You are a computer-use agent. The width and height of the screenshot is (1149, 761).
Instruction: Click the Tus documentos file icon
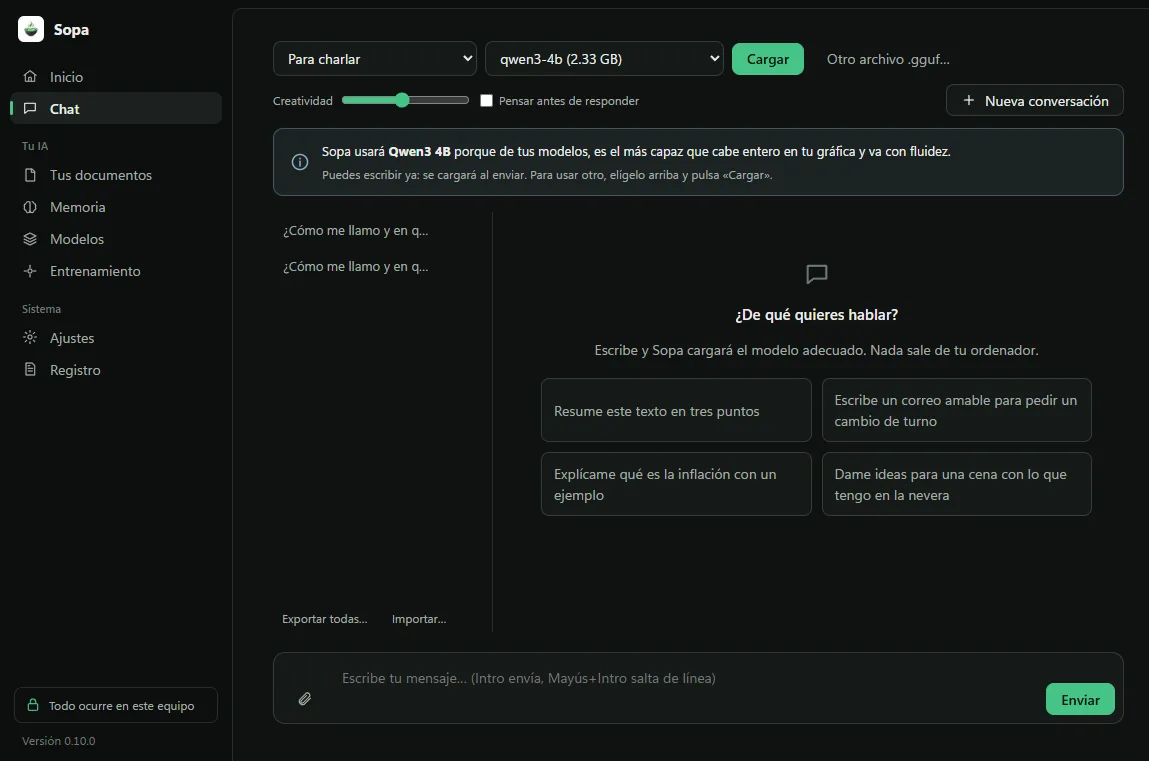click(30, 174)
